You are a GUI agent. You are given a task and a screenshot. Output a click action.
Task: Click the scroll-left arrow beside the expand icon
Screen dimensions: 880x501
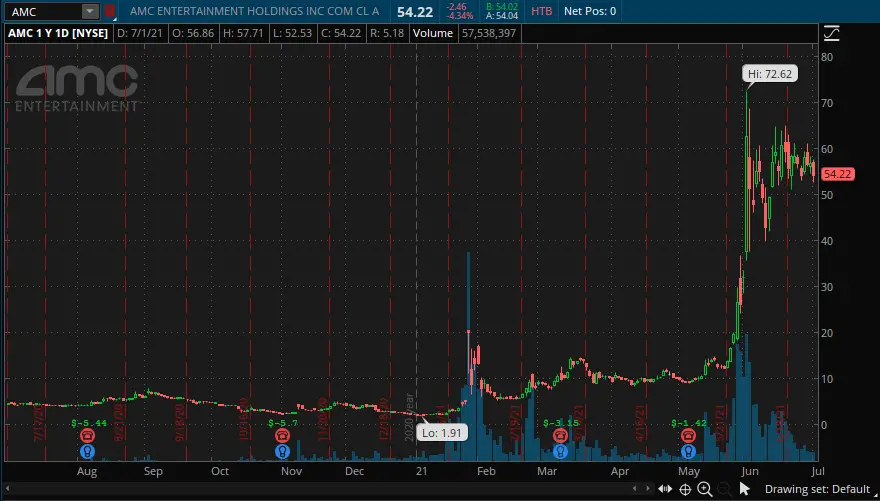(x=635, y=489)
